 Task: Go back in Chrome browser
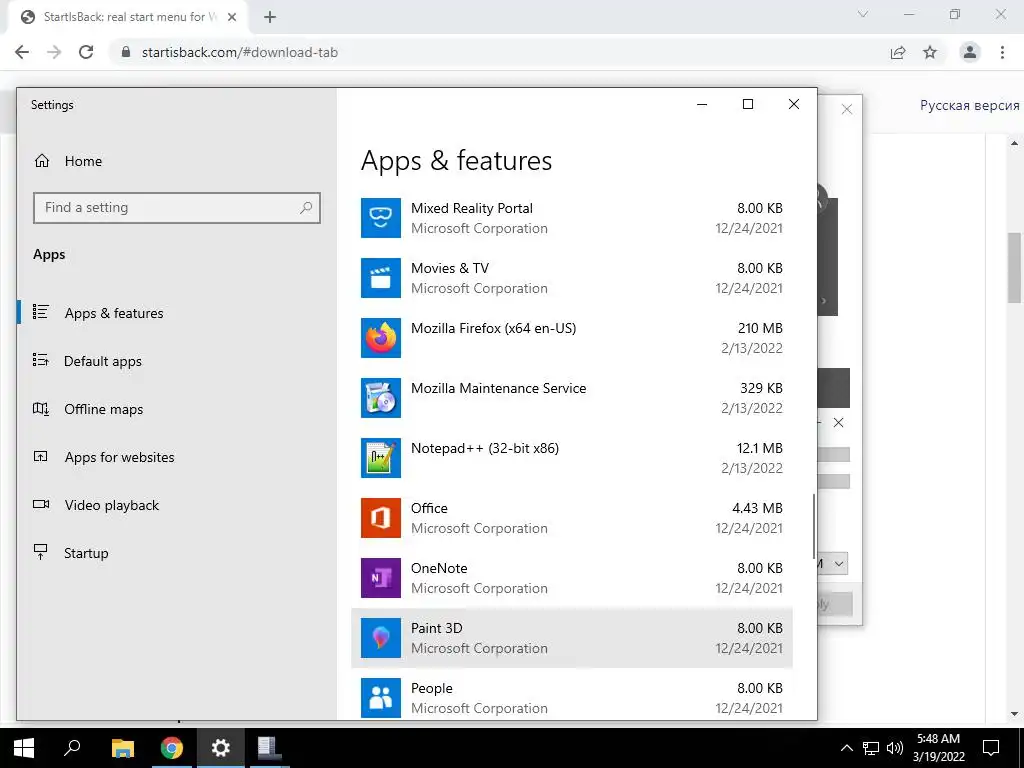(22, 52)
